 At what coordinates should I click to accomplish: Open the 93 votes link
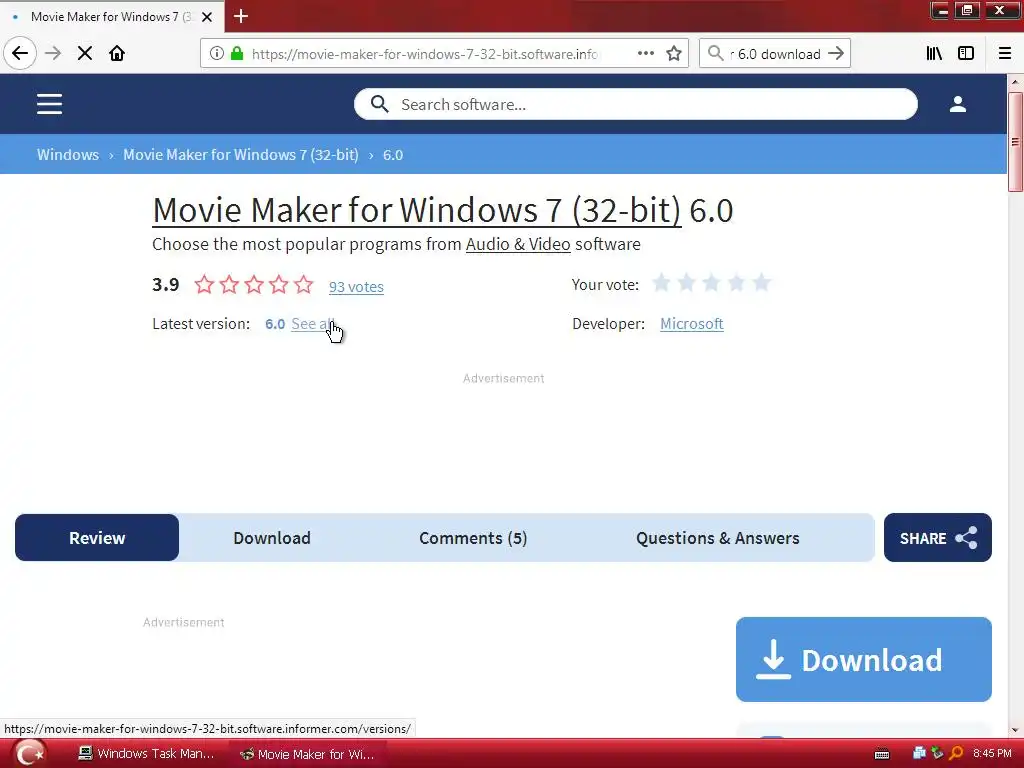coord(356,287)
